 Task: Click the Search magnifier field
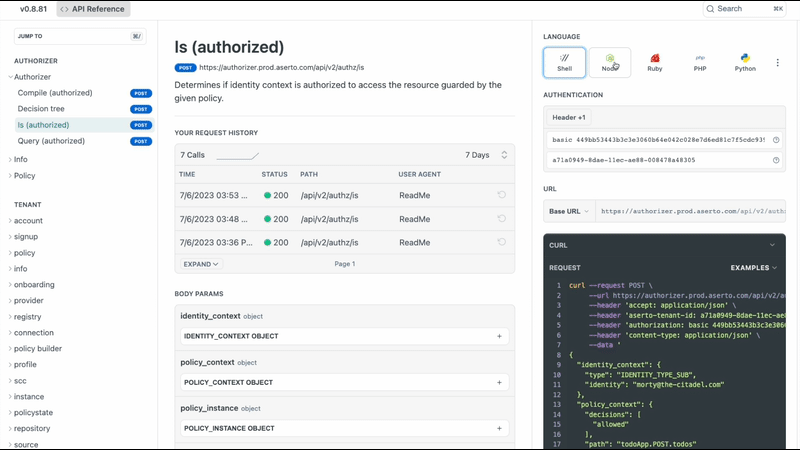744,9
